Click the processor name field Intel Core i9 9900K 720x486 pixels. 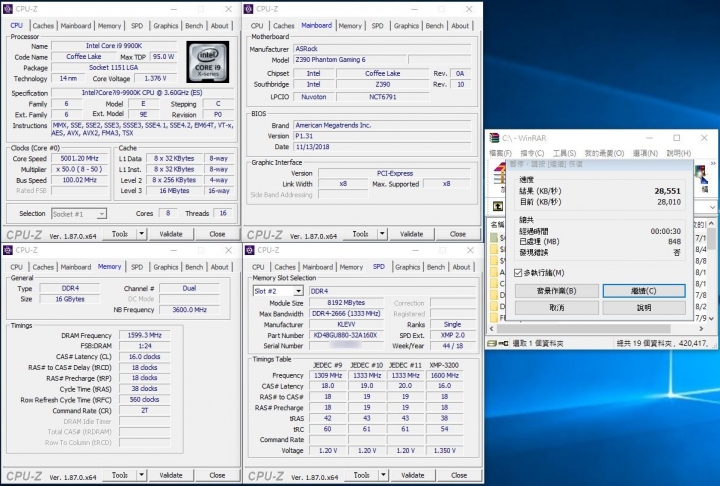[114, 45]
